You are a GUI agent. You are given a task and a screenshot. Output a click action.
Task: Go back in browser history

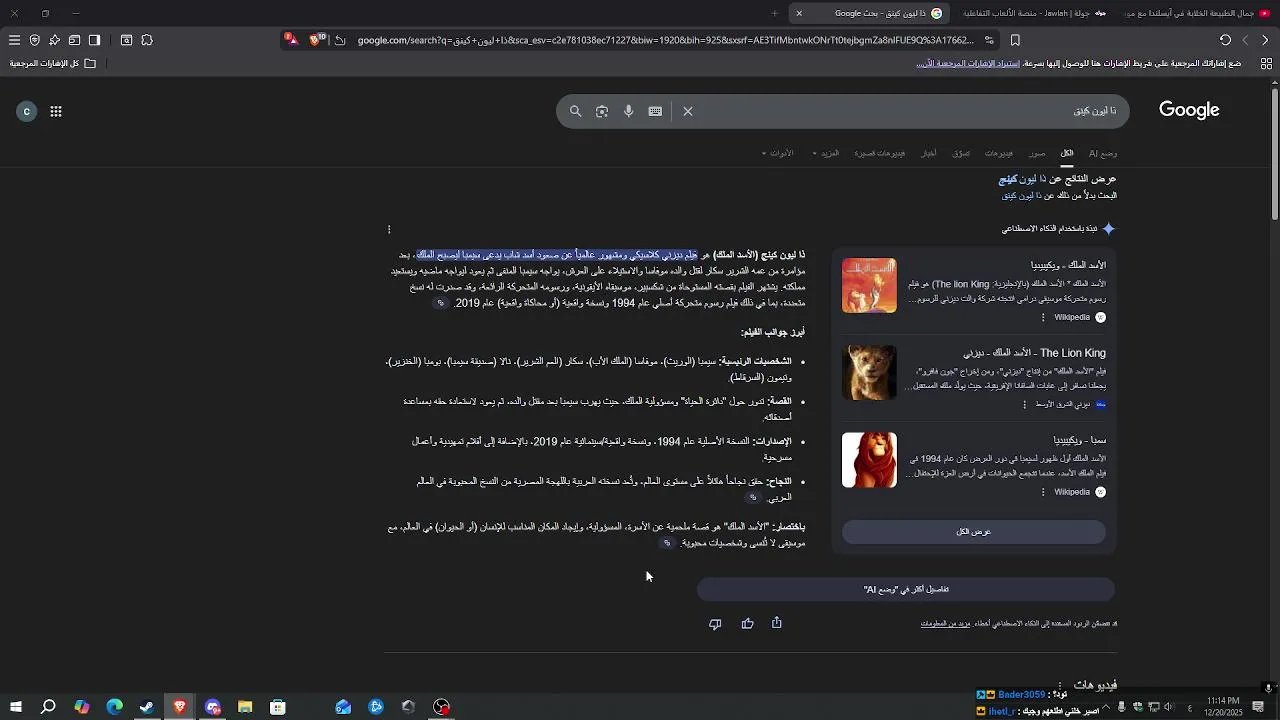(x=1265, y=40)
